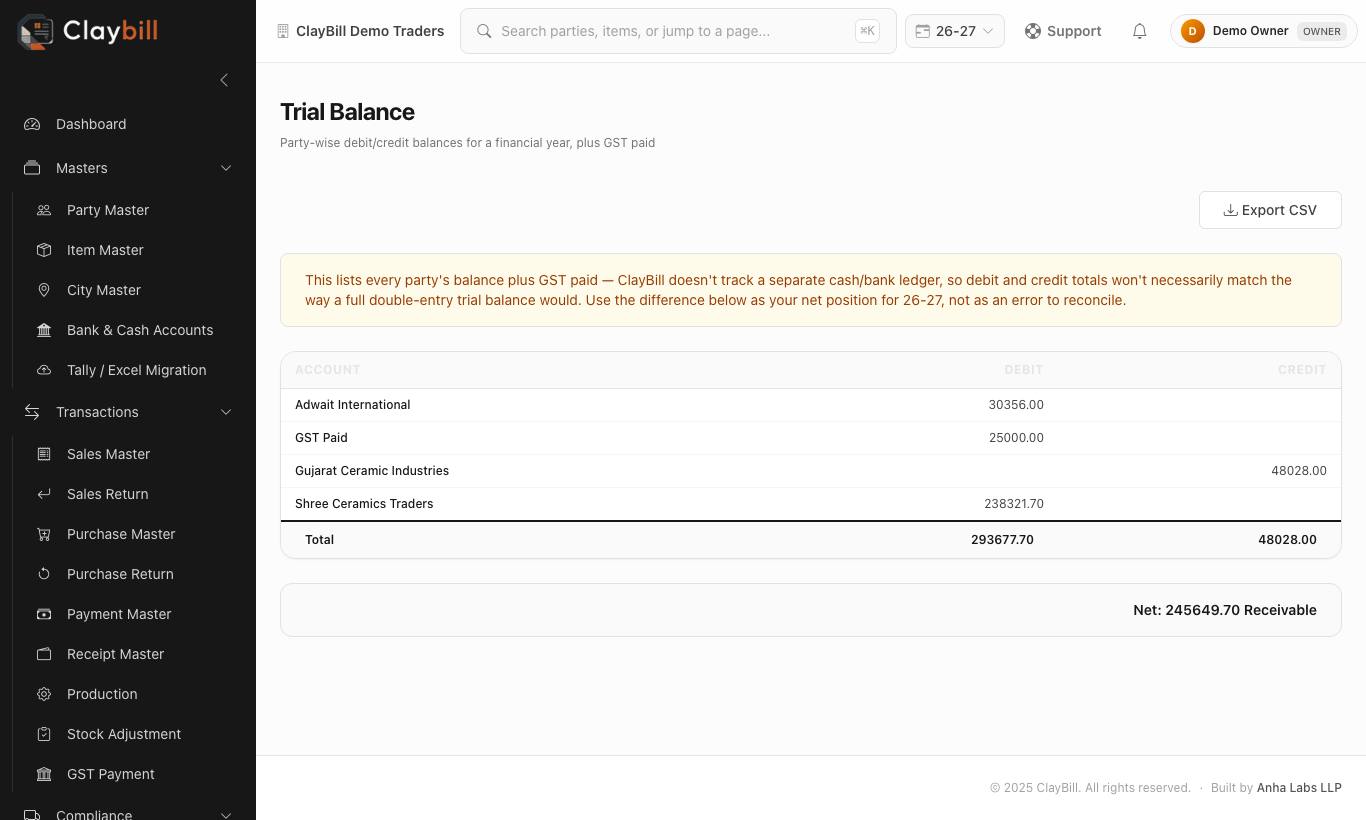The height and width of the screenshot is (820, 1366).
Task: Click the GST Payment bank icon
Action: (x=44, y=774)
